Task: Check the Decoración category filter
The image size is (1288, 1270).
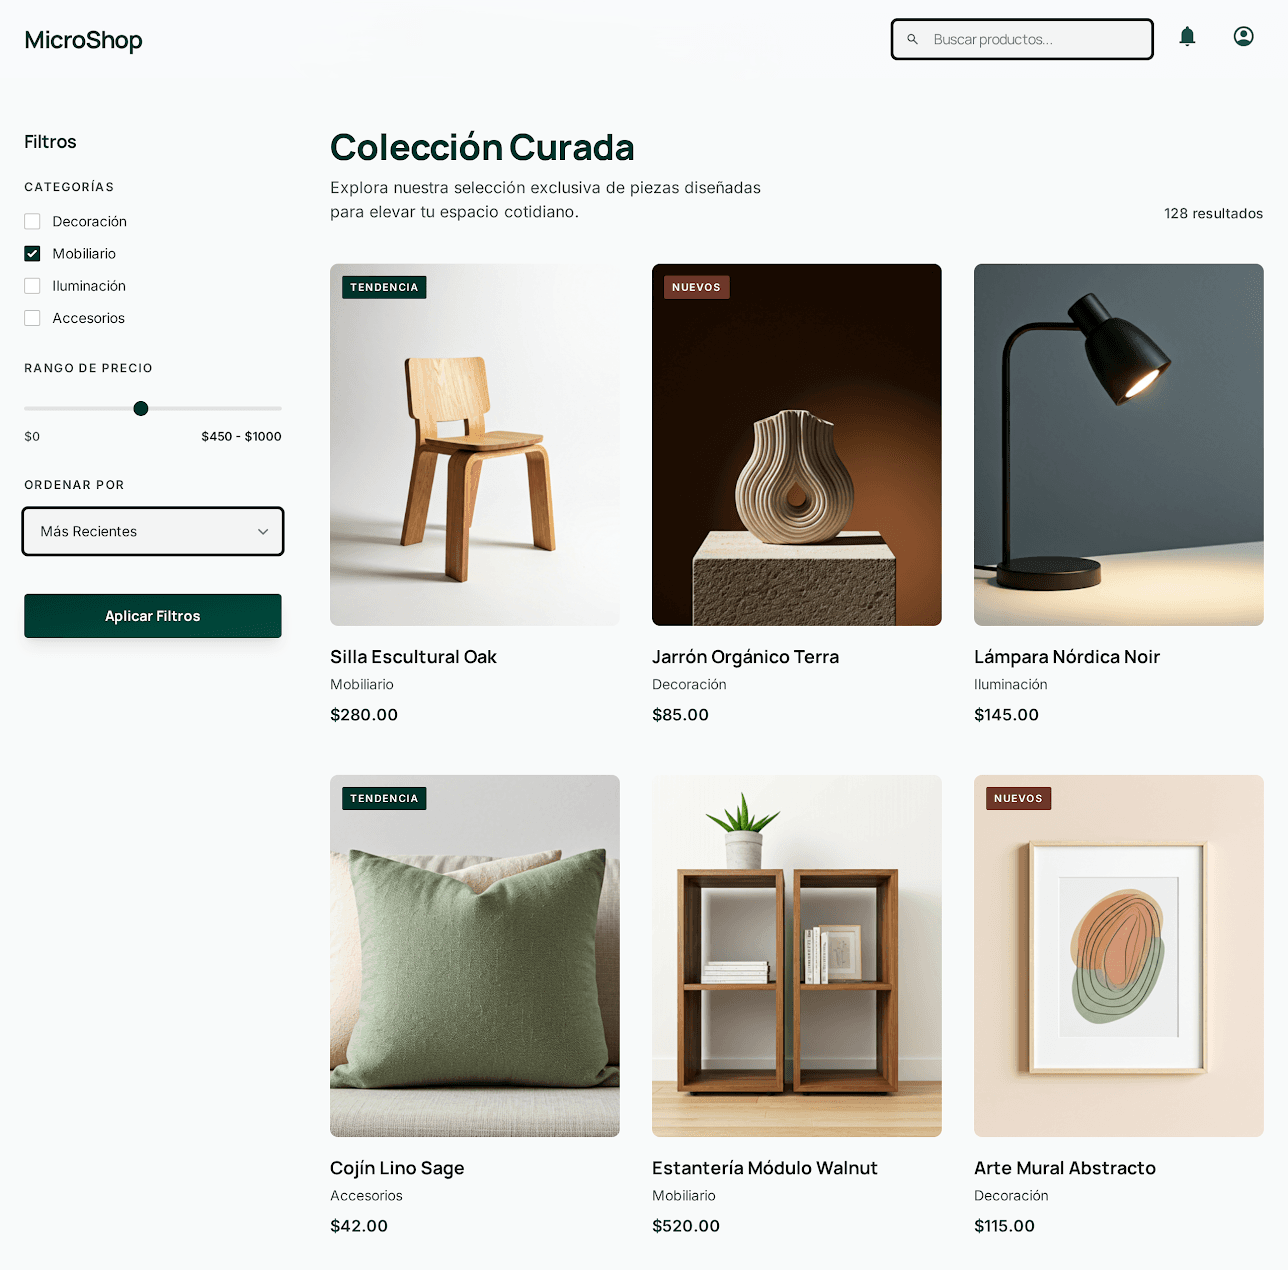Action: (x=31, y=221)
